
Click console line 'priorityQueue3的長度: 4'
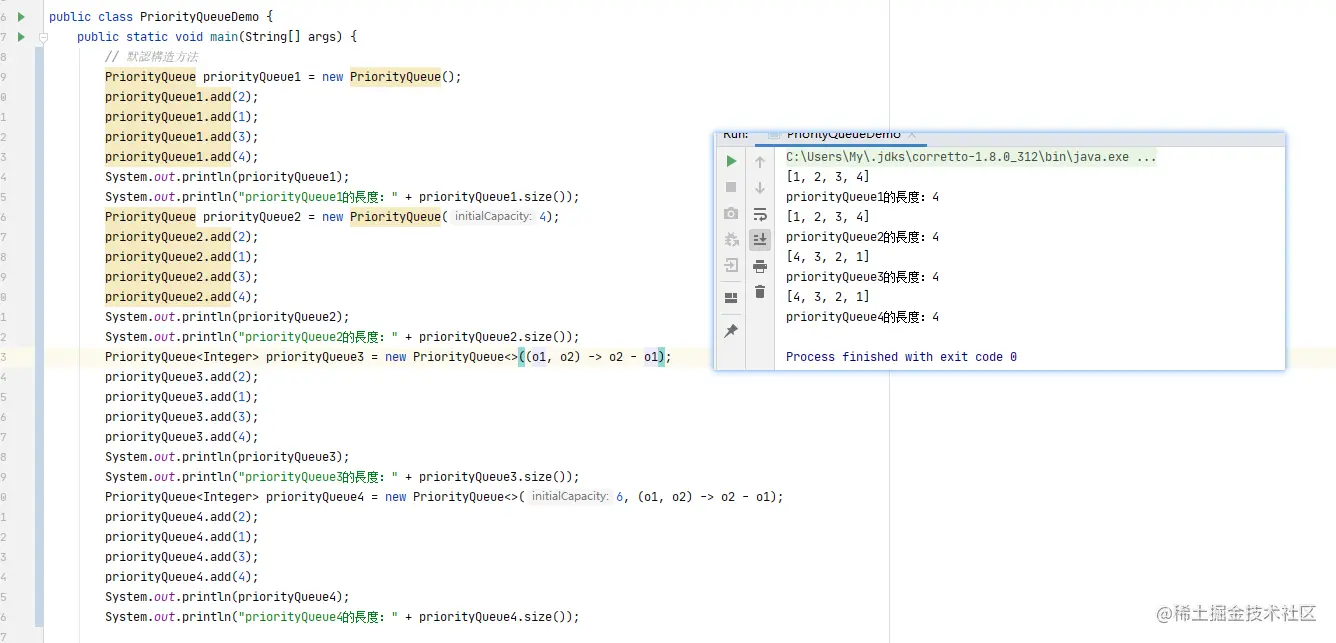pos(863,277)
